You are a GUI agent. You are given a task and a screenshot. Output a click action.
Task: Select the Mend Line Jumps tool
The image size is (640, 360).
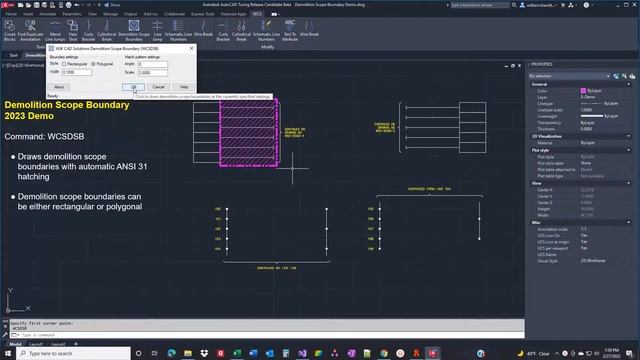(55, 30)
